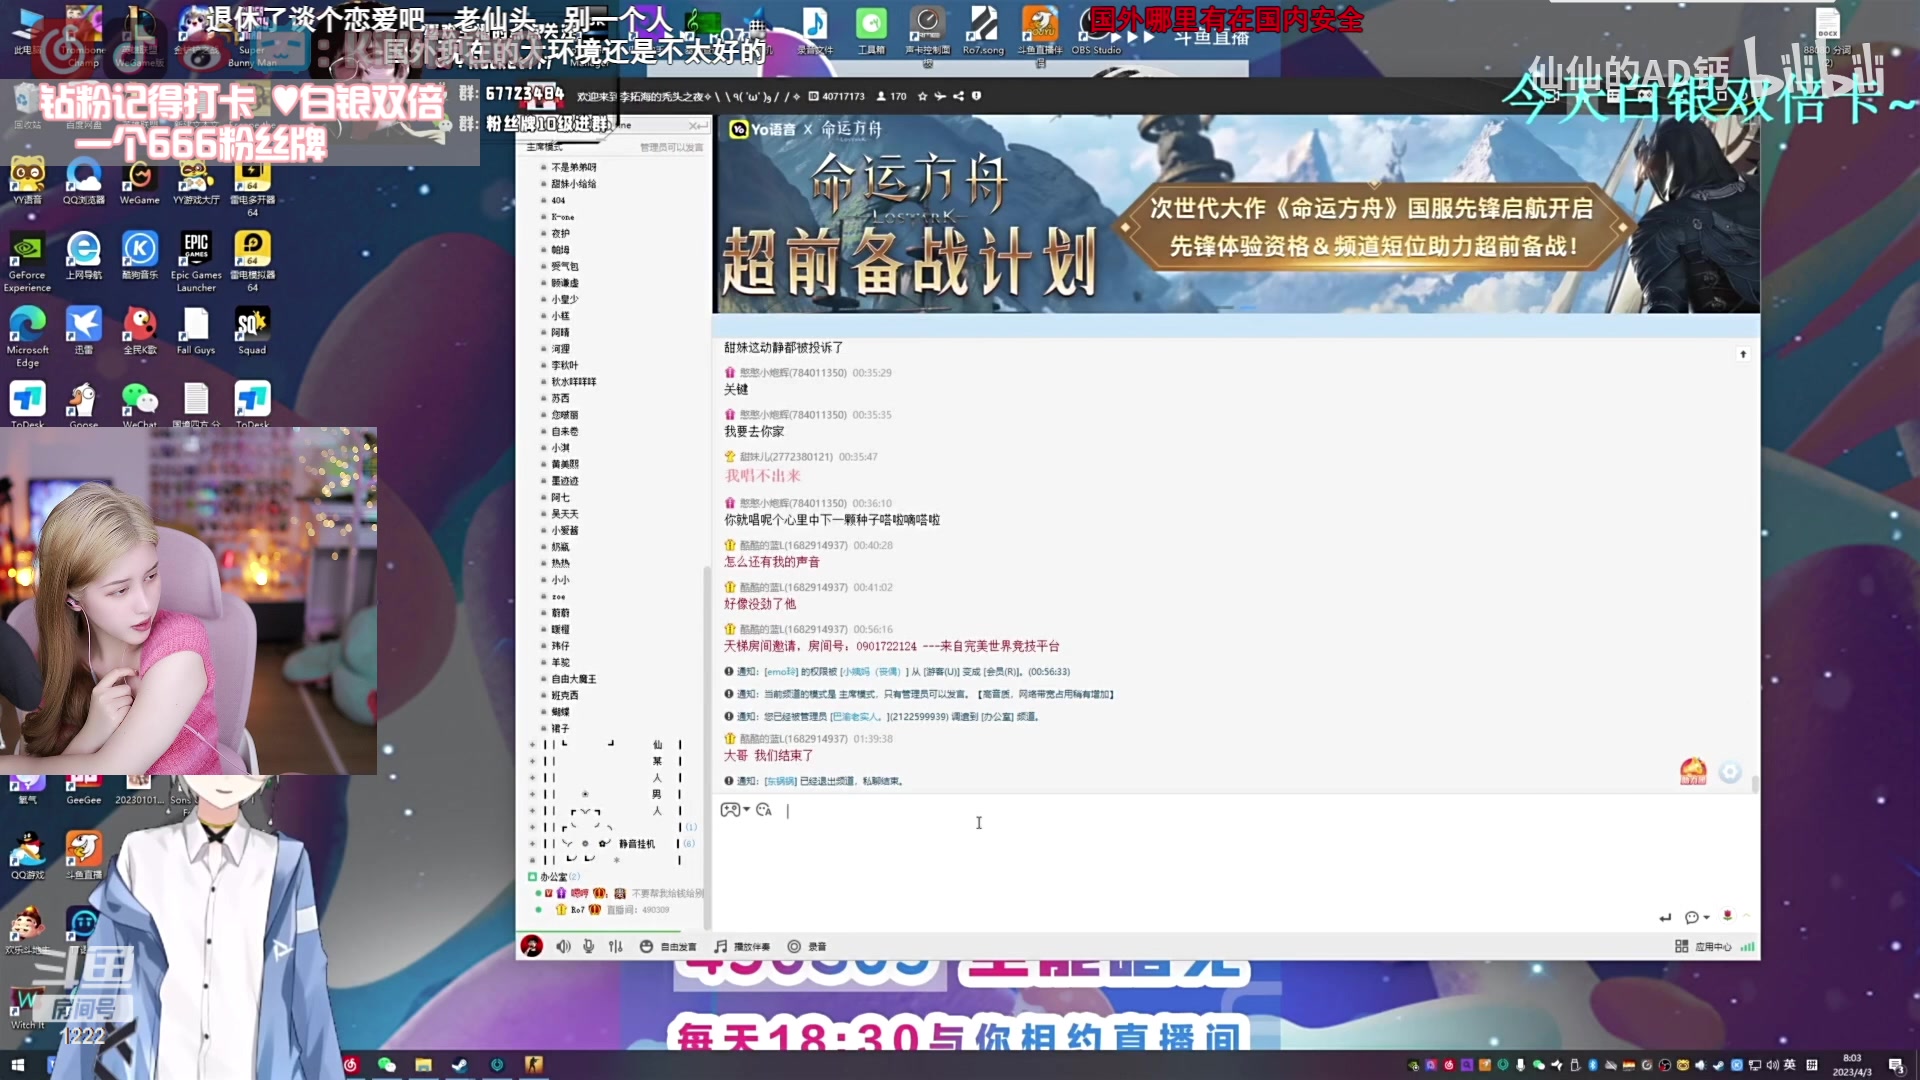Select user Ro7 in the 办公室 channel
The width and height of the screenshot is (1920, 1080).
[x=578, y=910]
